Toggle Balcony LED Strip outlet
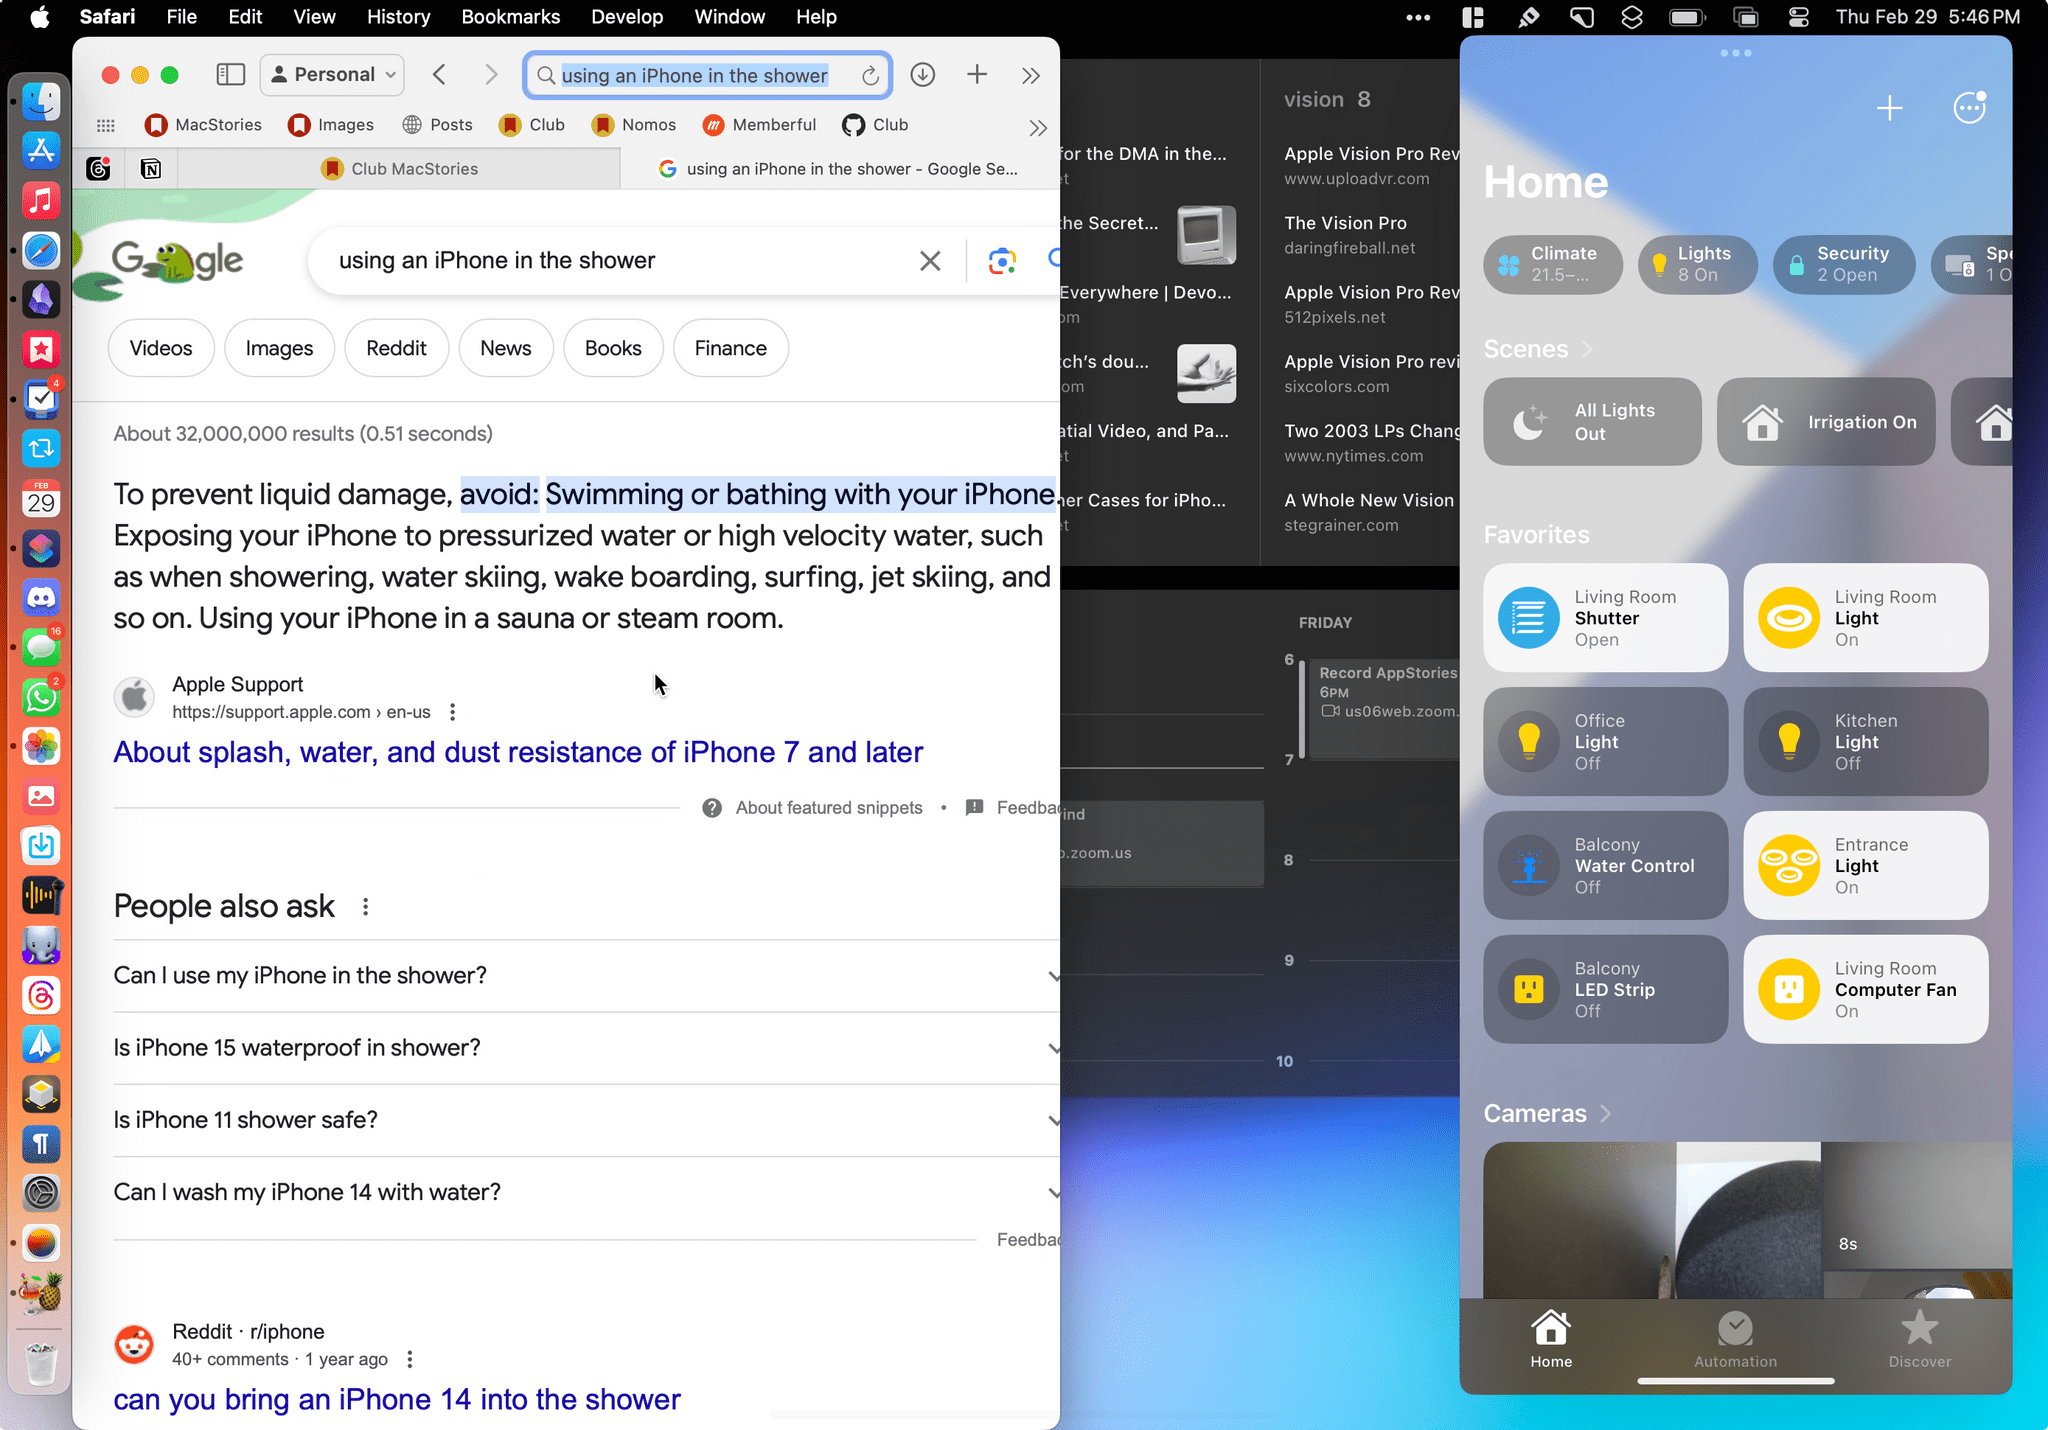2048x1430 pixels. (x=1605, y=990)
